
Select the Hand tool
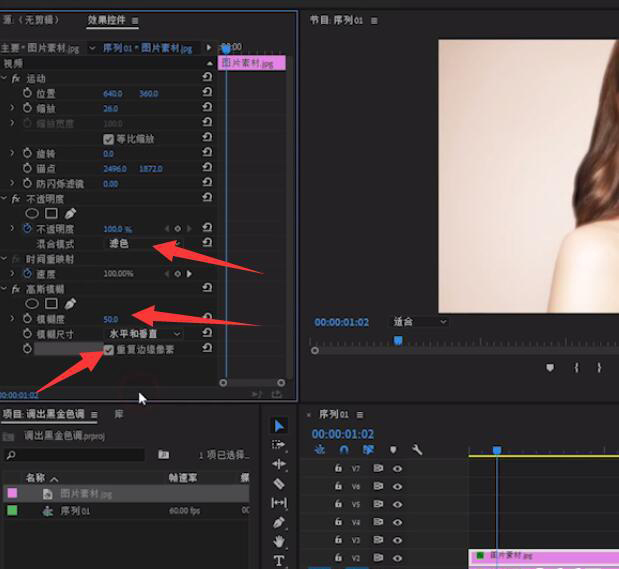point(279,541)
